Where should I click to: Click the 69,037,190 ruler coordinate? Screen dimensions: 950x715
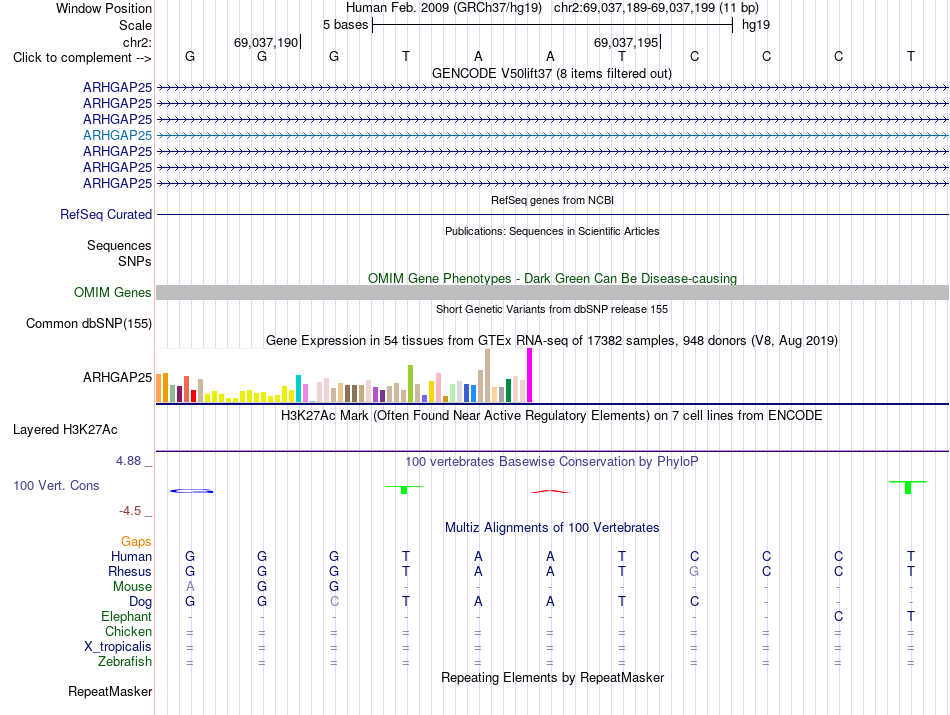coord(266,42)
